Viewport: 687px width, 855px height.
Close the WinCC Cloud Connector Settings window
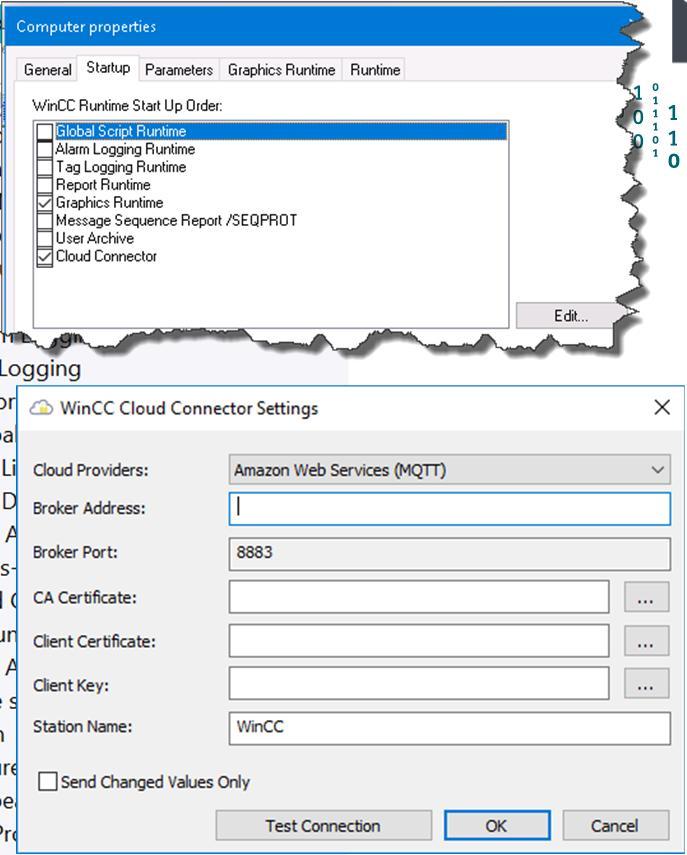click(x=662, y=407)
